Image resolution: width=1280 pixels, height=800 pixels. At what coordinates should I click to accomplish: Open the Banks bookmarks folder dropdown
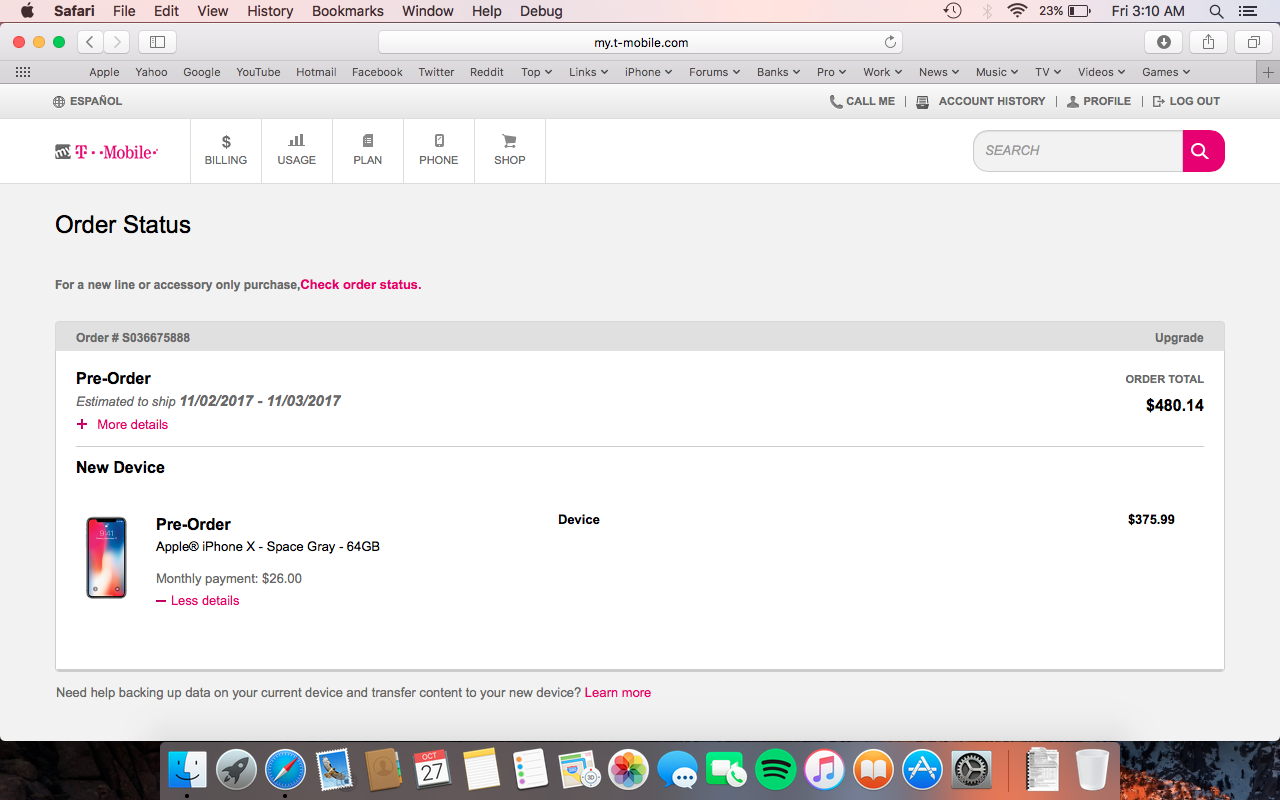(779, 72)
